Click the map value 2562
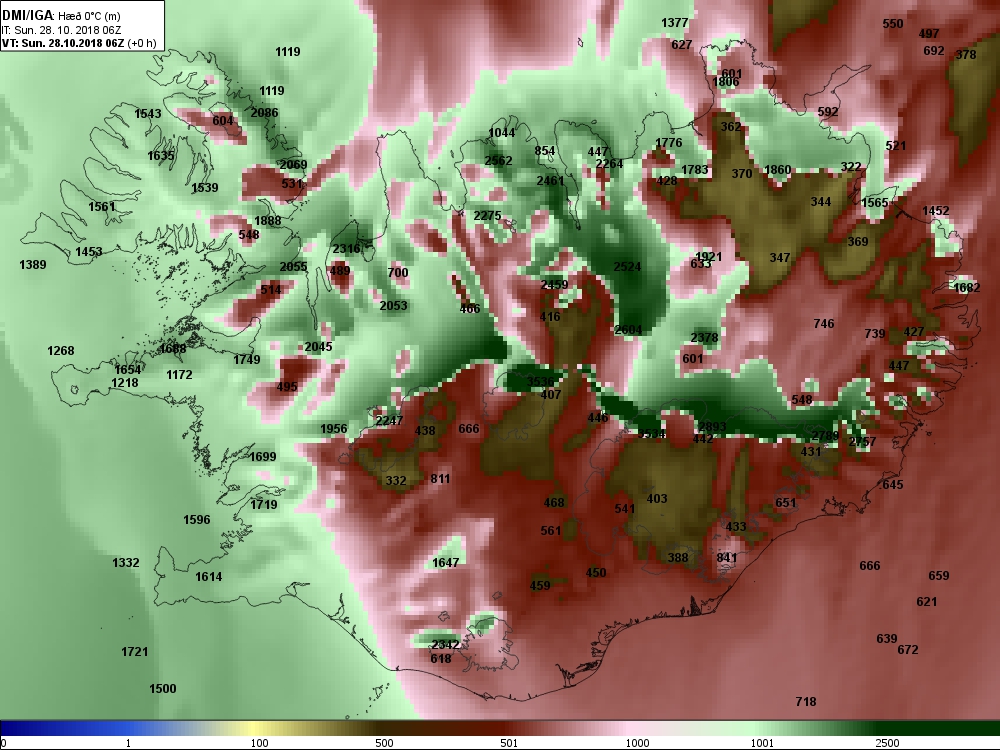Viewport: 1000px width, 750px height. tap(498, 161)
